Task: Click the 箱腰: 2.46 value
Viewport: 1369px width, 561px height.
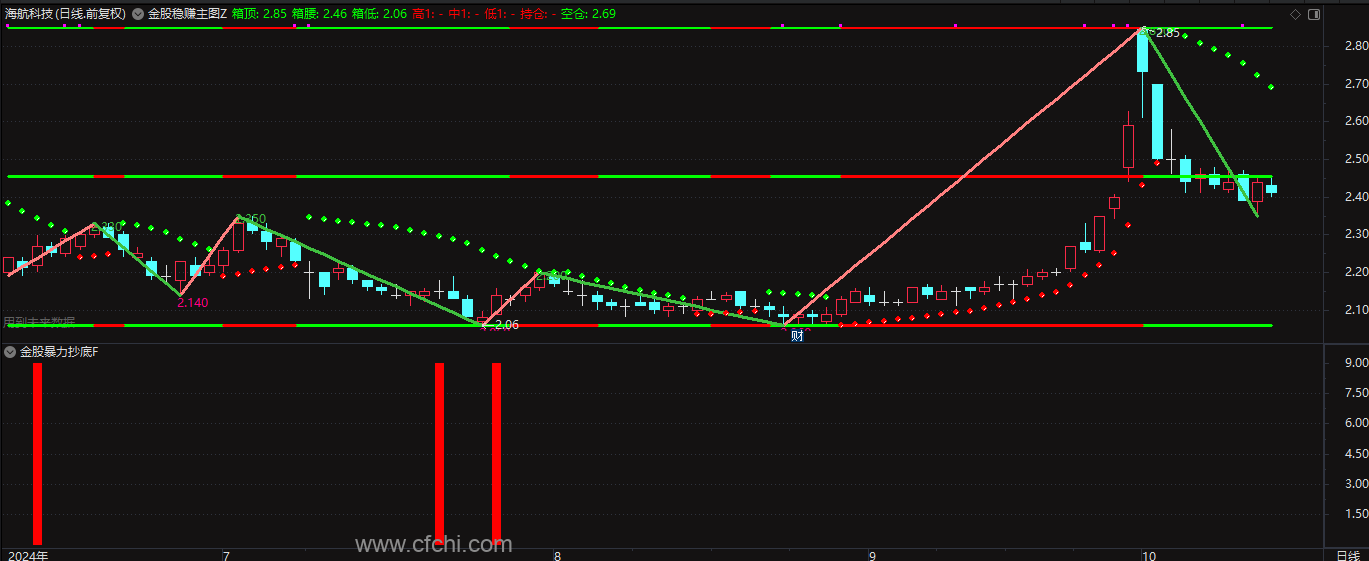Action: click(x=320, y=14)
